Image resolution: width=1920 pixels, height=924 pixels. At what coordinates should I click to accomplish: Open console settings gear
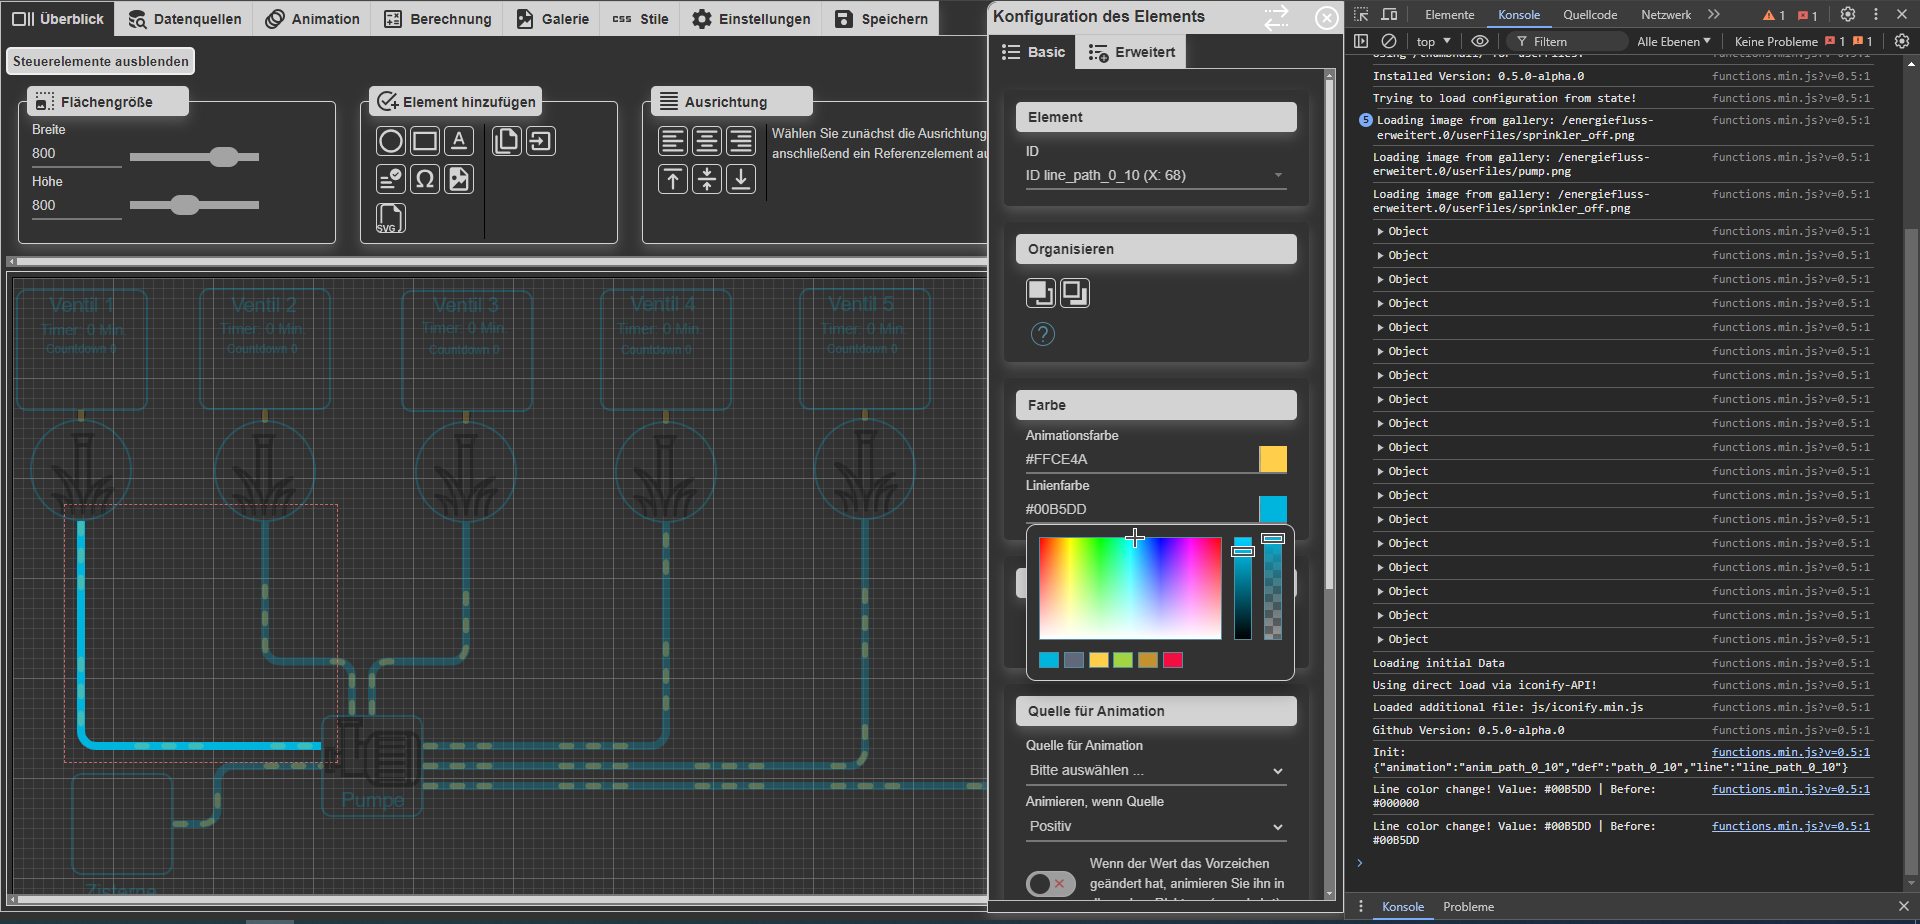click(1902, 41)
